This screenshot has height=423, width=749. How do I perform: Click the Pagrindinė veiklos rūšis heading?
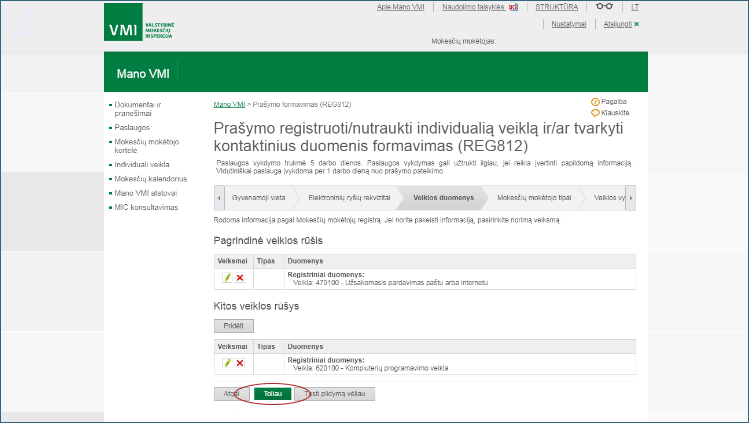[268, 241]
